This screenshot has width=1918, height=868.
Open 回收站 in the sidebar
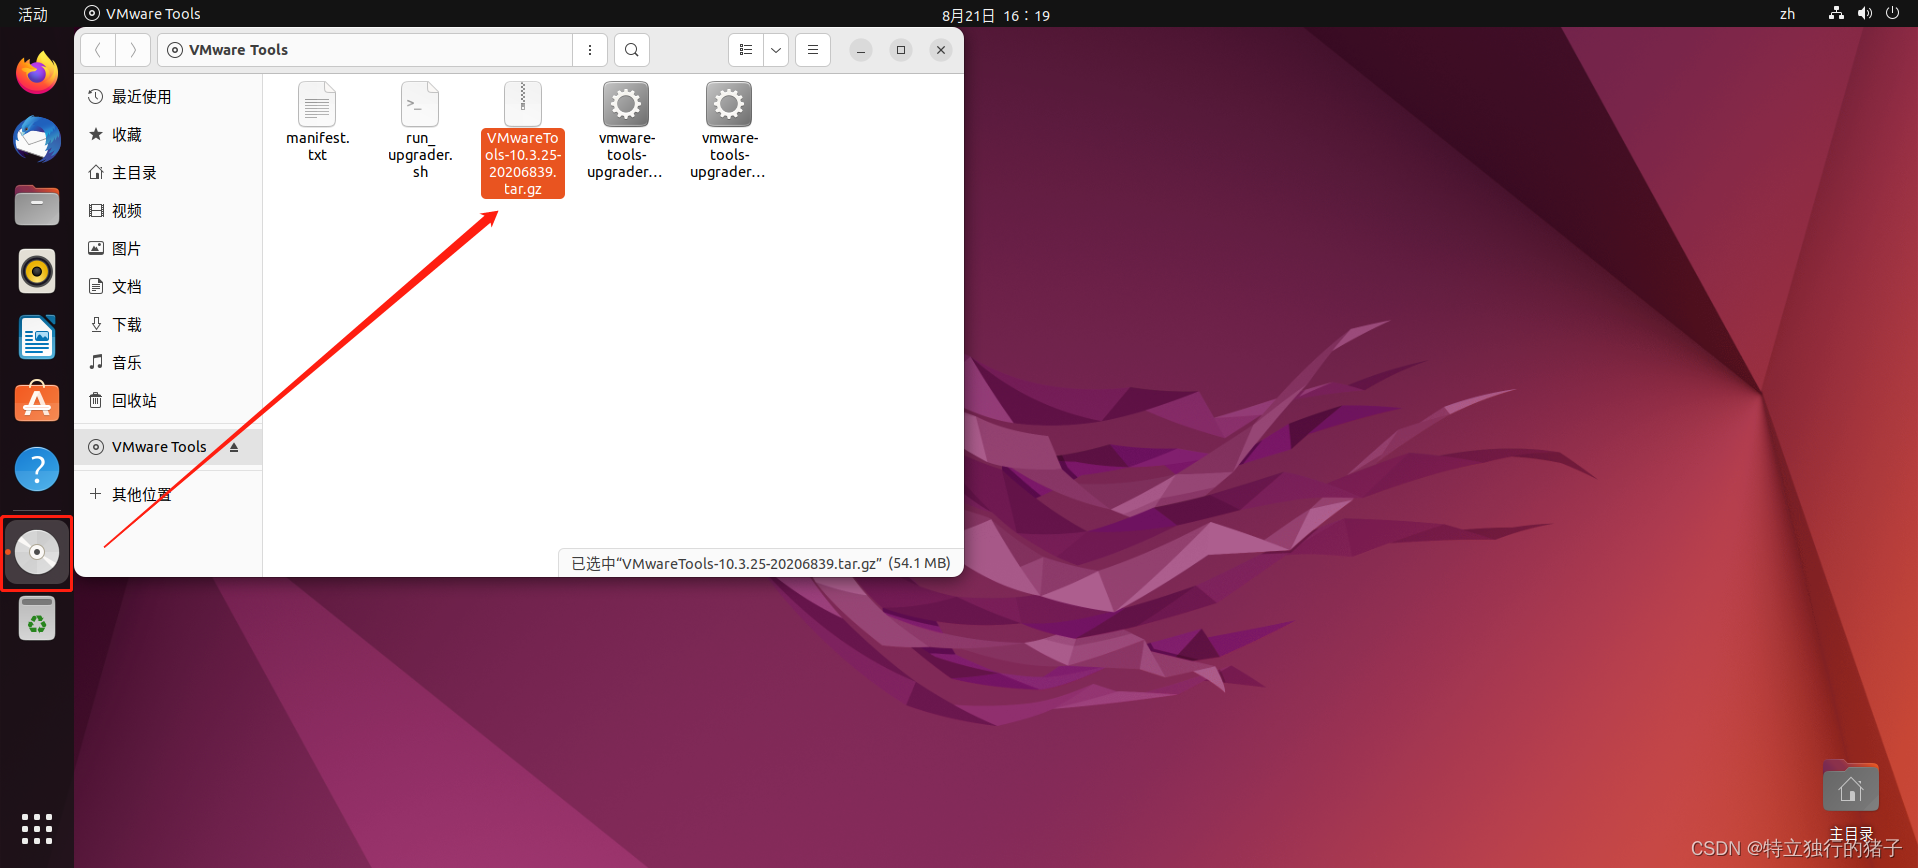point(168,401)
